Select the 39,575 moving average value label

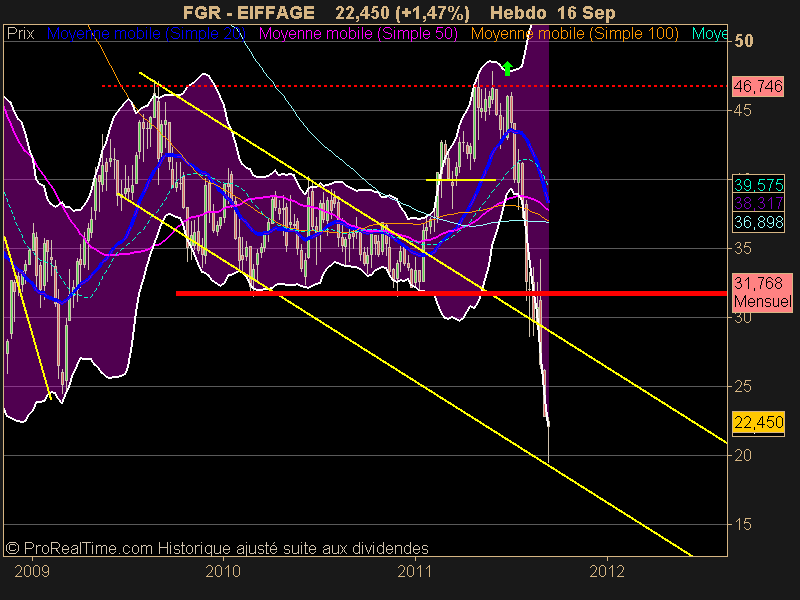tap(759, 185)
